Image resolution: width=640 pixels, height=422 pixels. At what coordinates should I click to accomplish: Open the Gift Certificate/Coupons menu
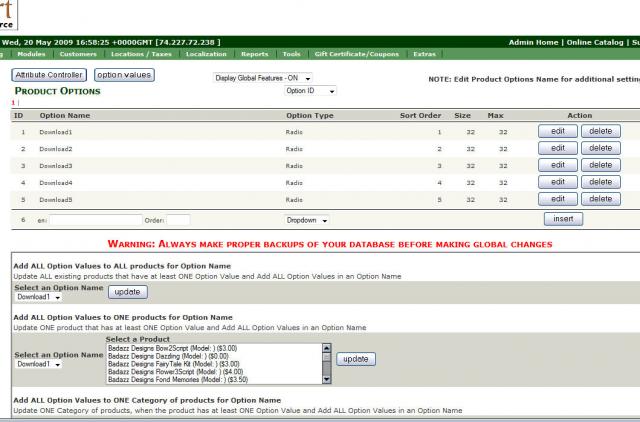[357, 54]
